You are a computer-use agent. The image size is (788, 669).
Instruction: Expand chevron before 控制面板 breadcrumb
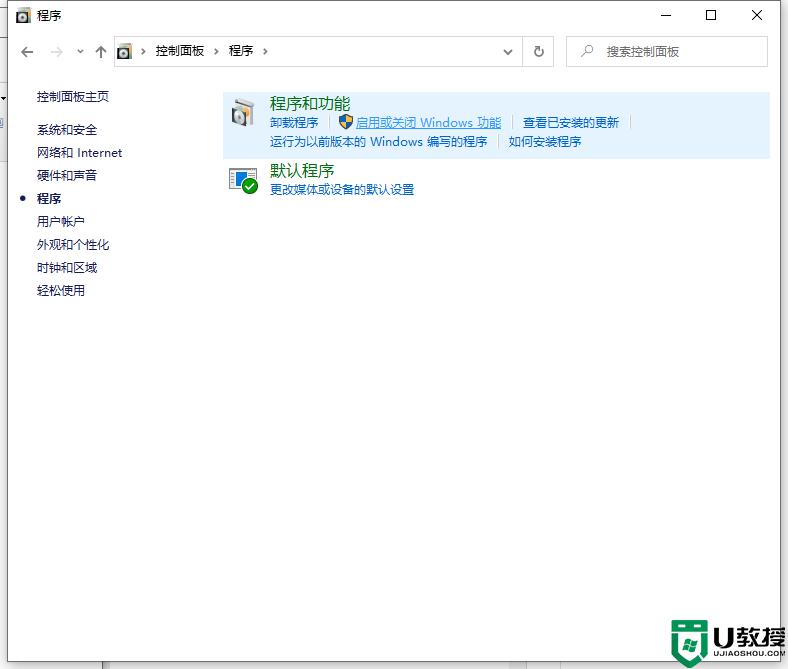point(143,51)
